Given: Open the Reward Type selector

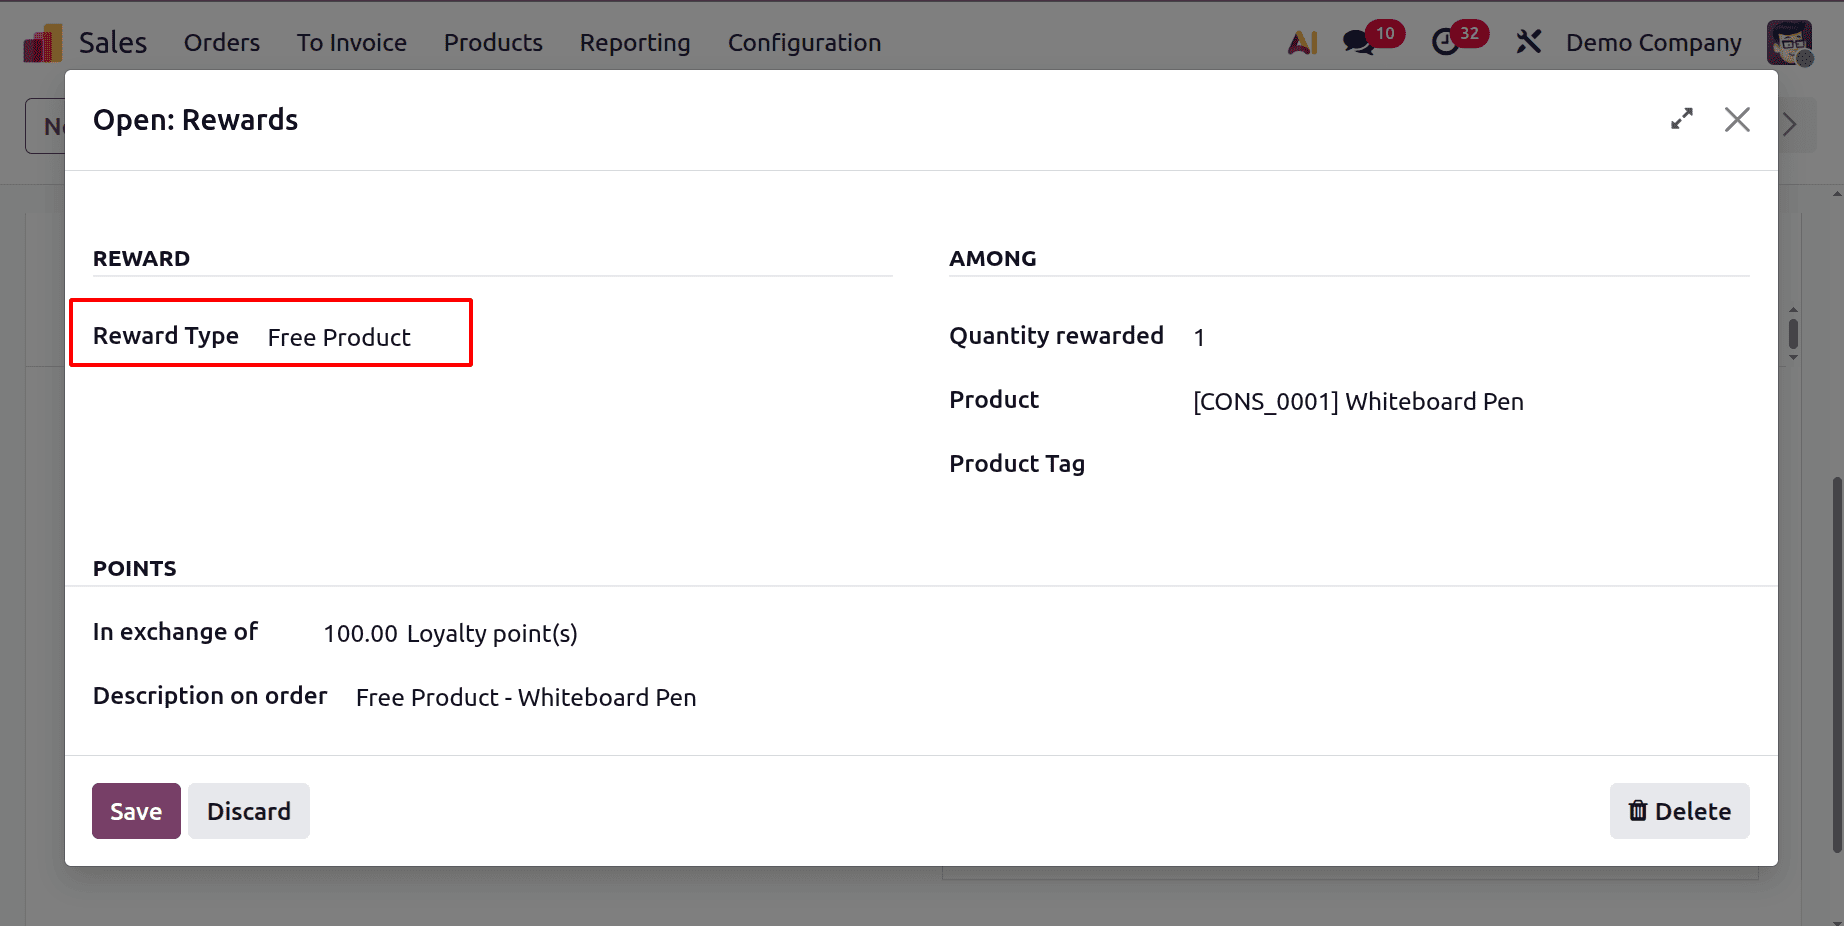Looking at the screenshot, I should click(x=339, y=337).
